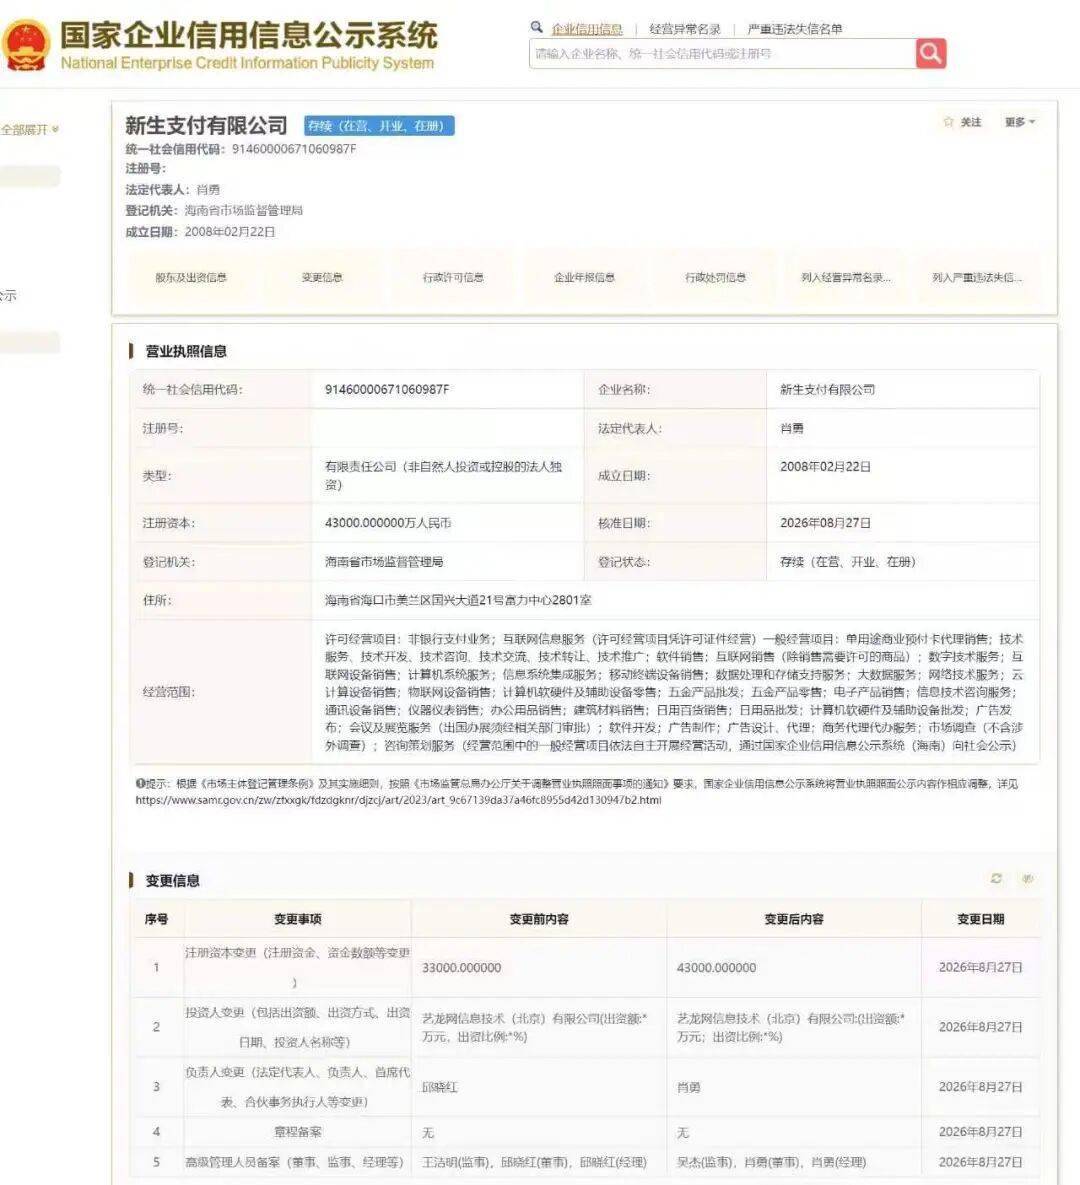Select the 严重违法失信名单 search tab
Image resolution: width=1080 pixels, height=1185 pixels.
[x=794, y=29]
